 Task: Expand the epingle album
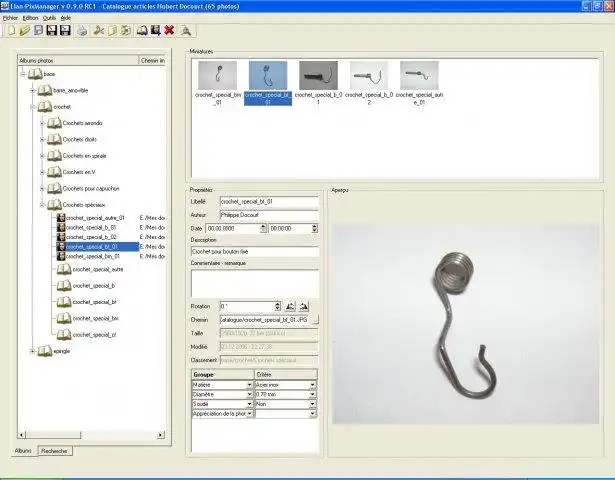[33, 351]
